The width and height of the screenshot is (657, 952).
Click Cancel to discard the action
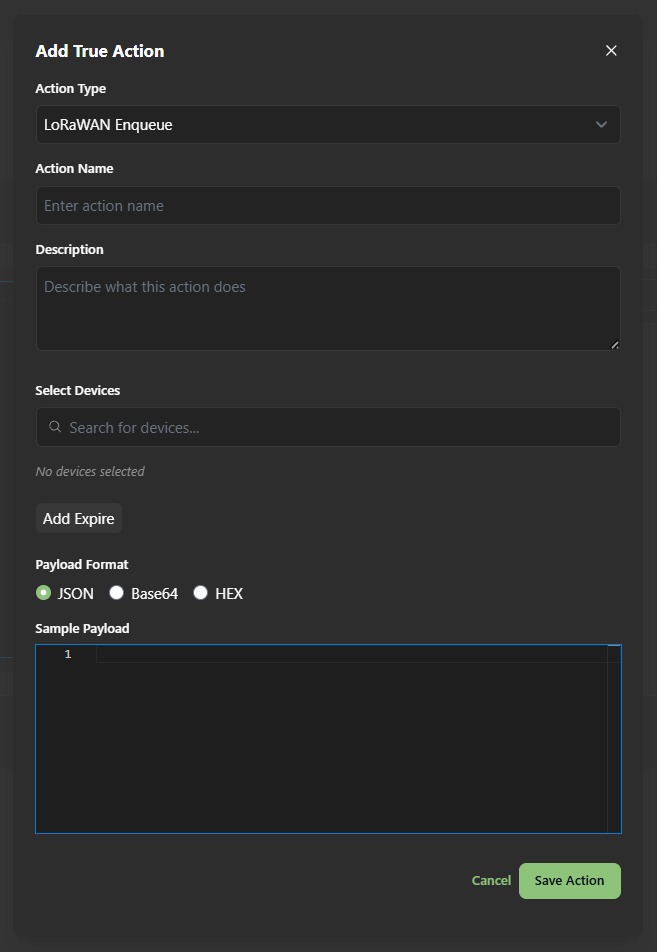pos(491,880)
